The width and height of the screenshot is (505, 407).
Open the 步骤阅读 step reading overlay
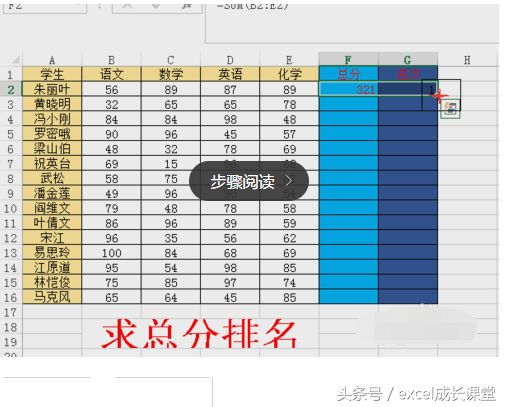[x=249, y=181]
